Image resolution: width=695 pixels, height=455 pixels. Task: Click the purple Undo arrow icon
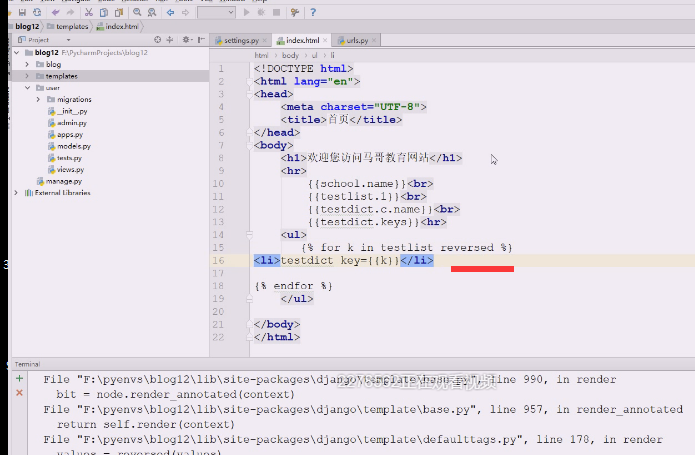point(55,12)
